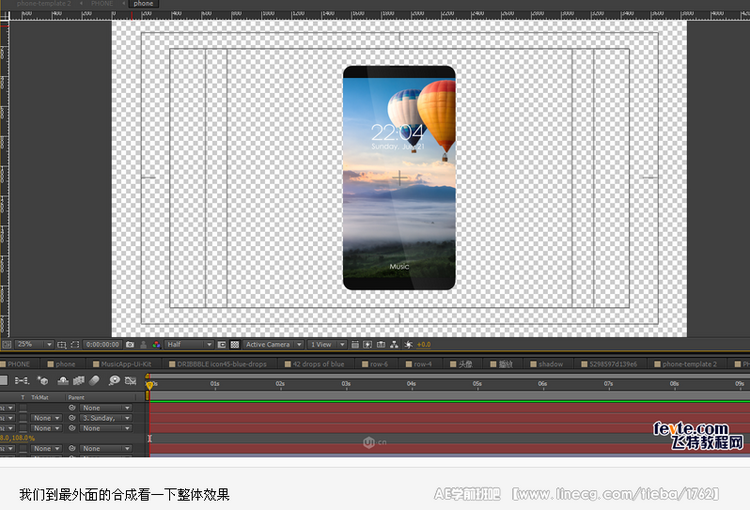Screen dimensions: 750x510
Task: Switch to 头像 timeline tab
Action: tap(462, 364)
